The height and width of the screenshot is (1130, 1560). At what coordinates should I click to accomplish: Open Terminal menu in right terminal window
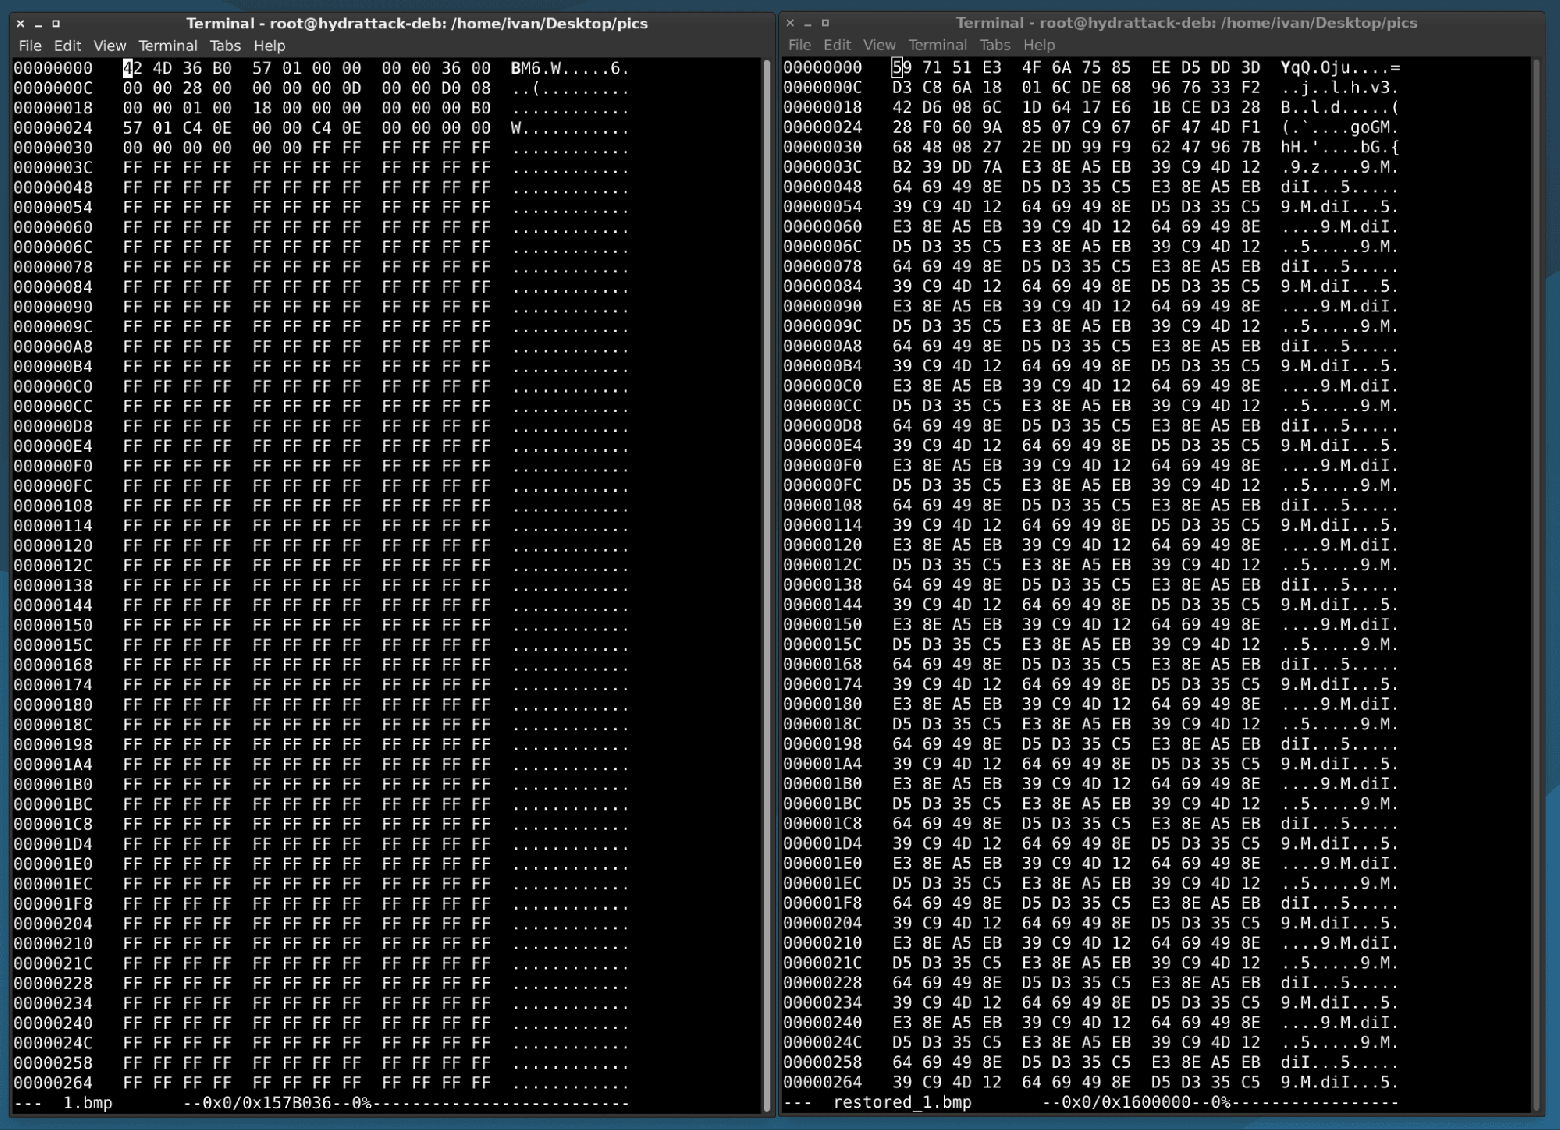click(x=937, y=45)
